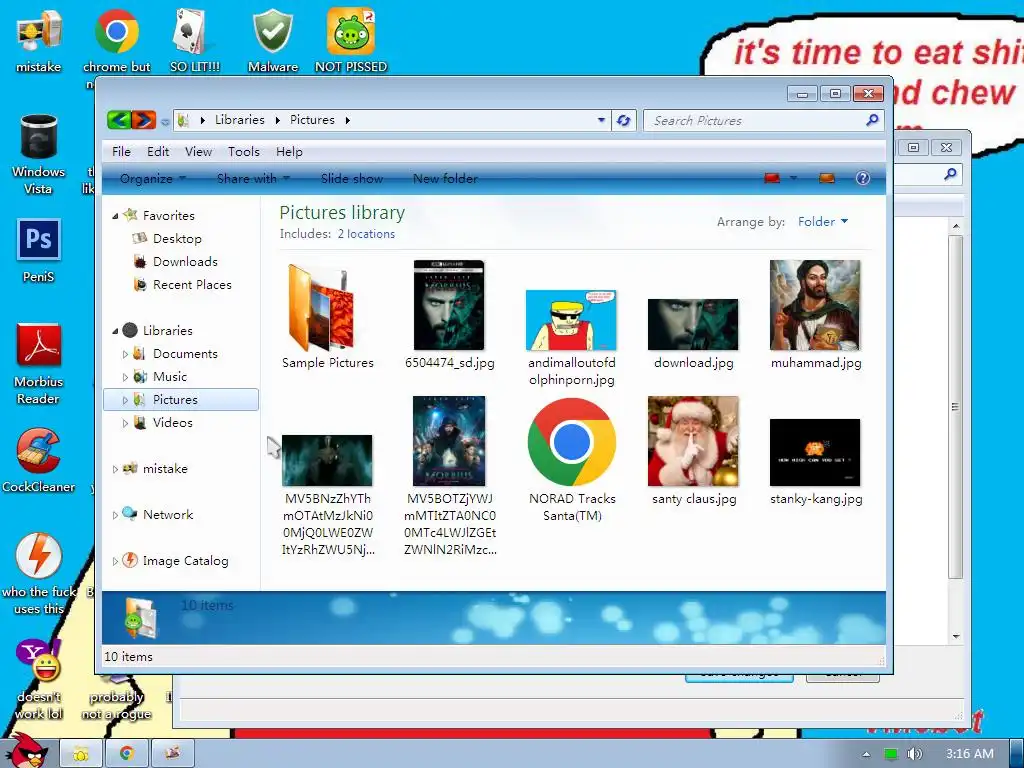Viewport: 1024px width, 768px height.
Task: Select Recent Places under Favorites
Action: (x=192, y=285)
